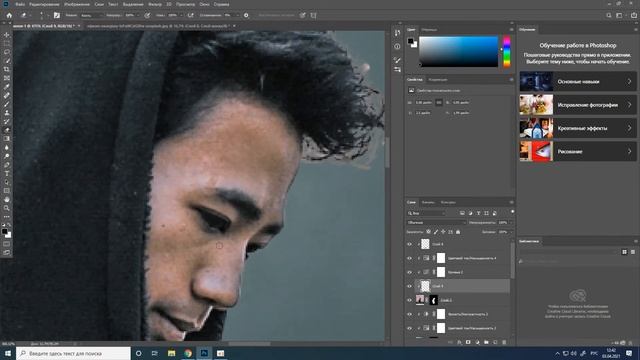The width and height of the screenshot is (640, 360).
Task: Select the Blur tool
Action: coord(7,147)
